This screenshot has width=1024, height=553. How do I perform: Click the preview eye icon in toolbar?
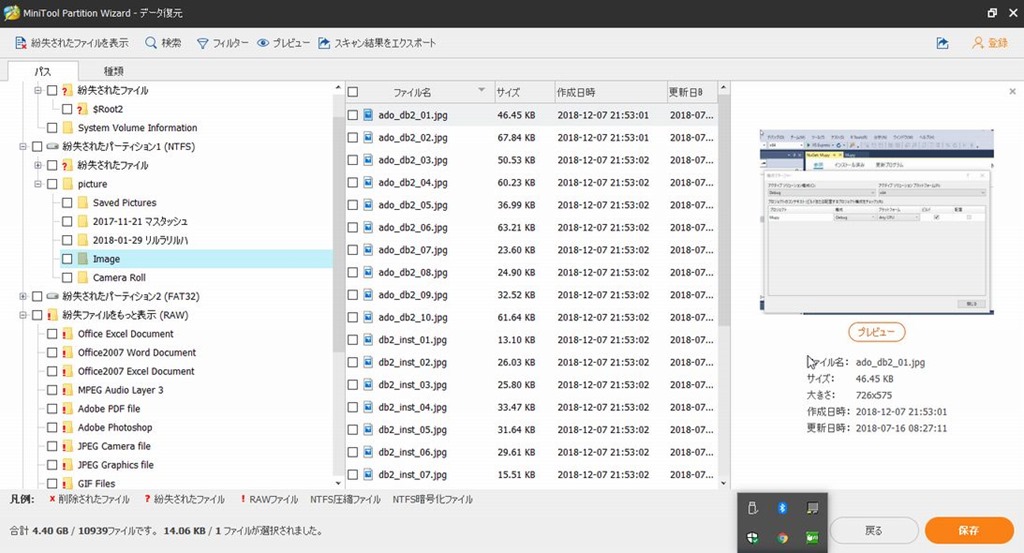[x=264, y=43]
